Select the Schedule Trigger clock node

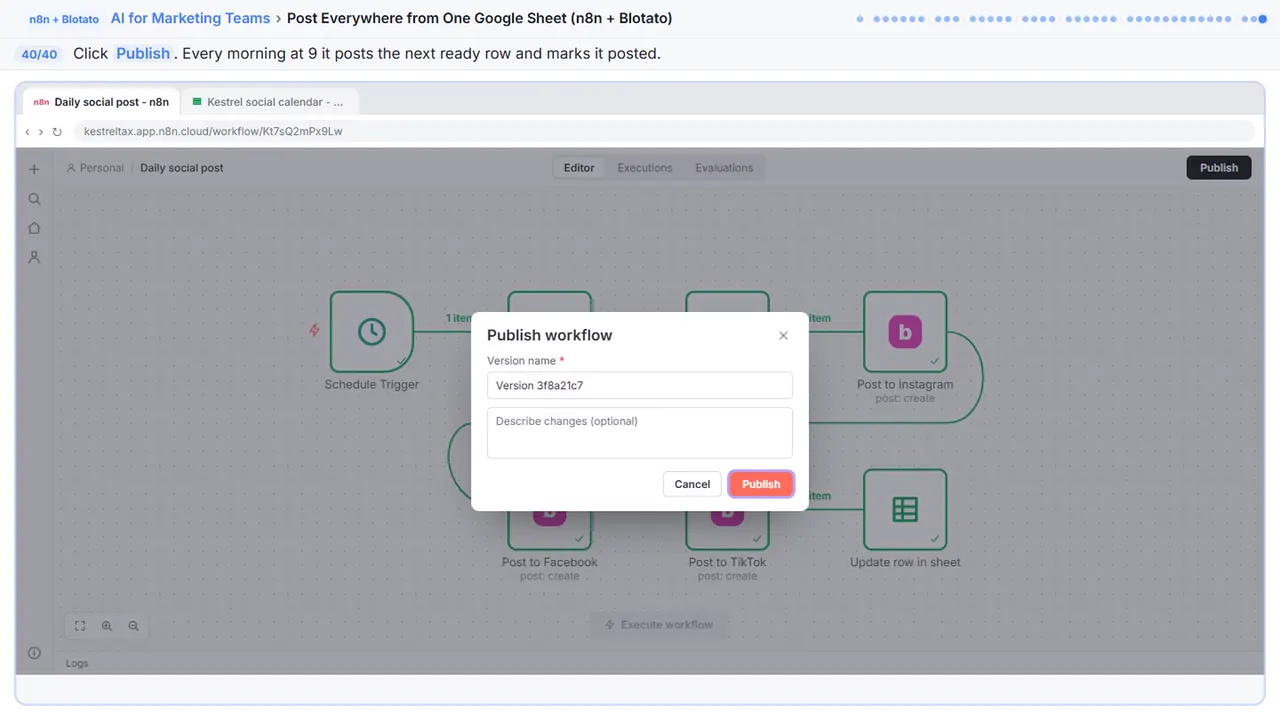pos(372,333)
